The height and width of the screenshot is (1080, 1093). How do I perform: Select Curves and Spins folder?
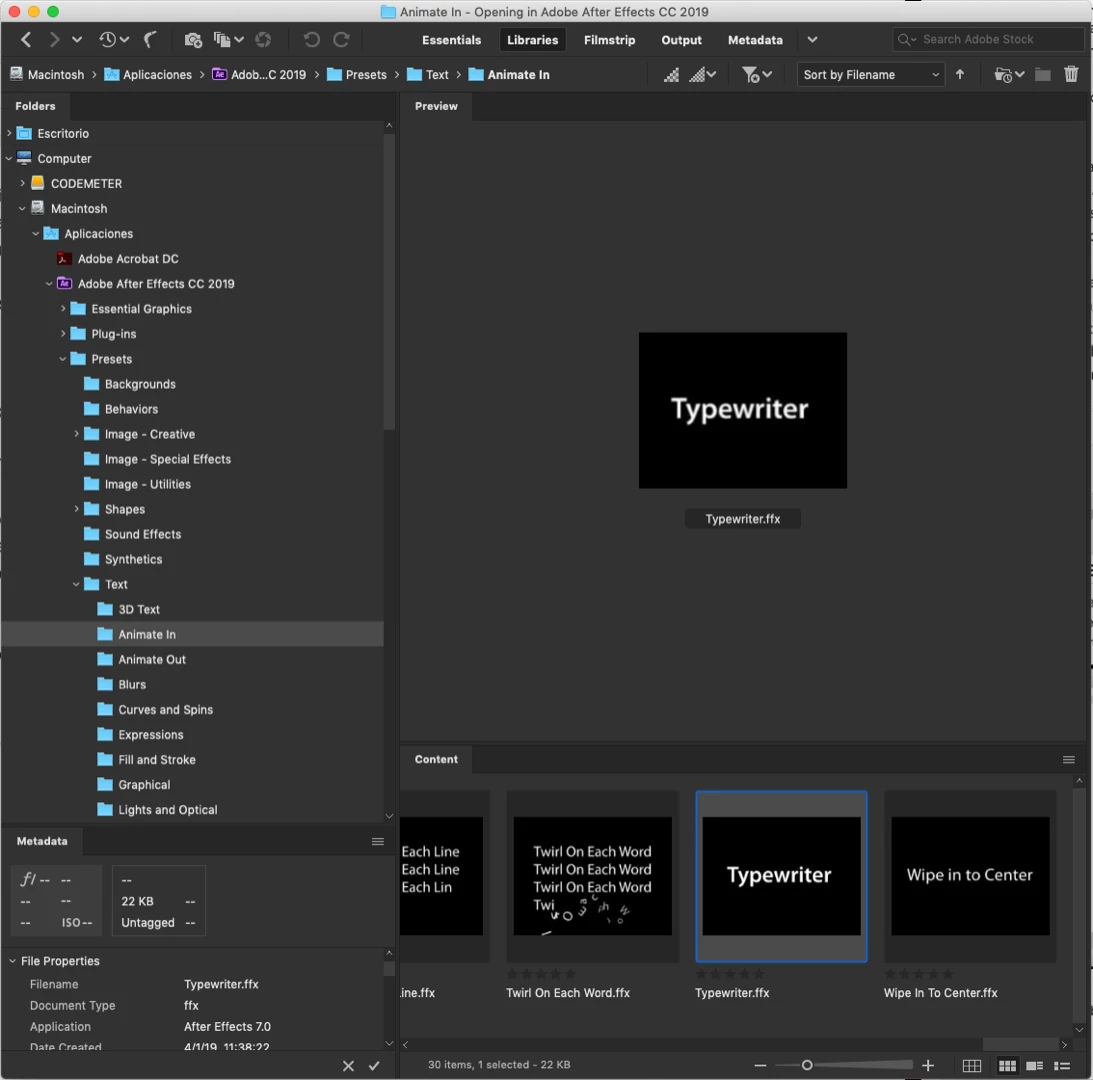tap(165, 710)
